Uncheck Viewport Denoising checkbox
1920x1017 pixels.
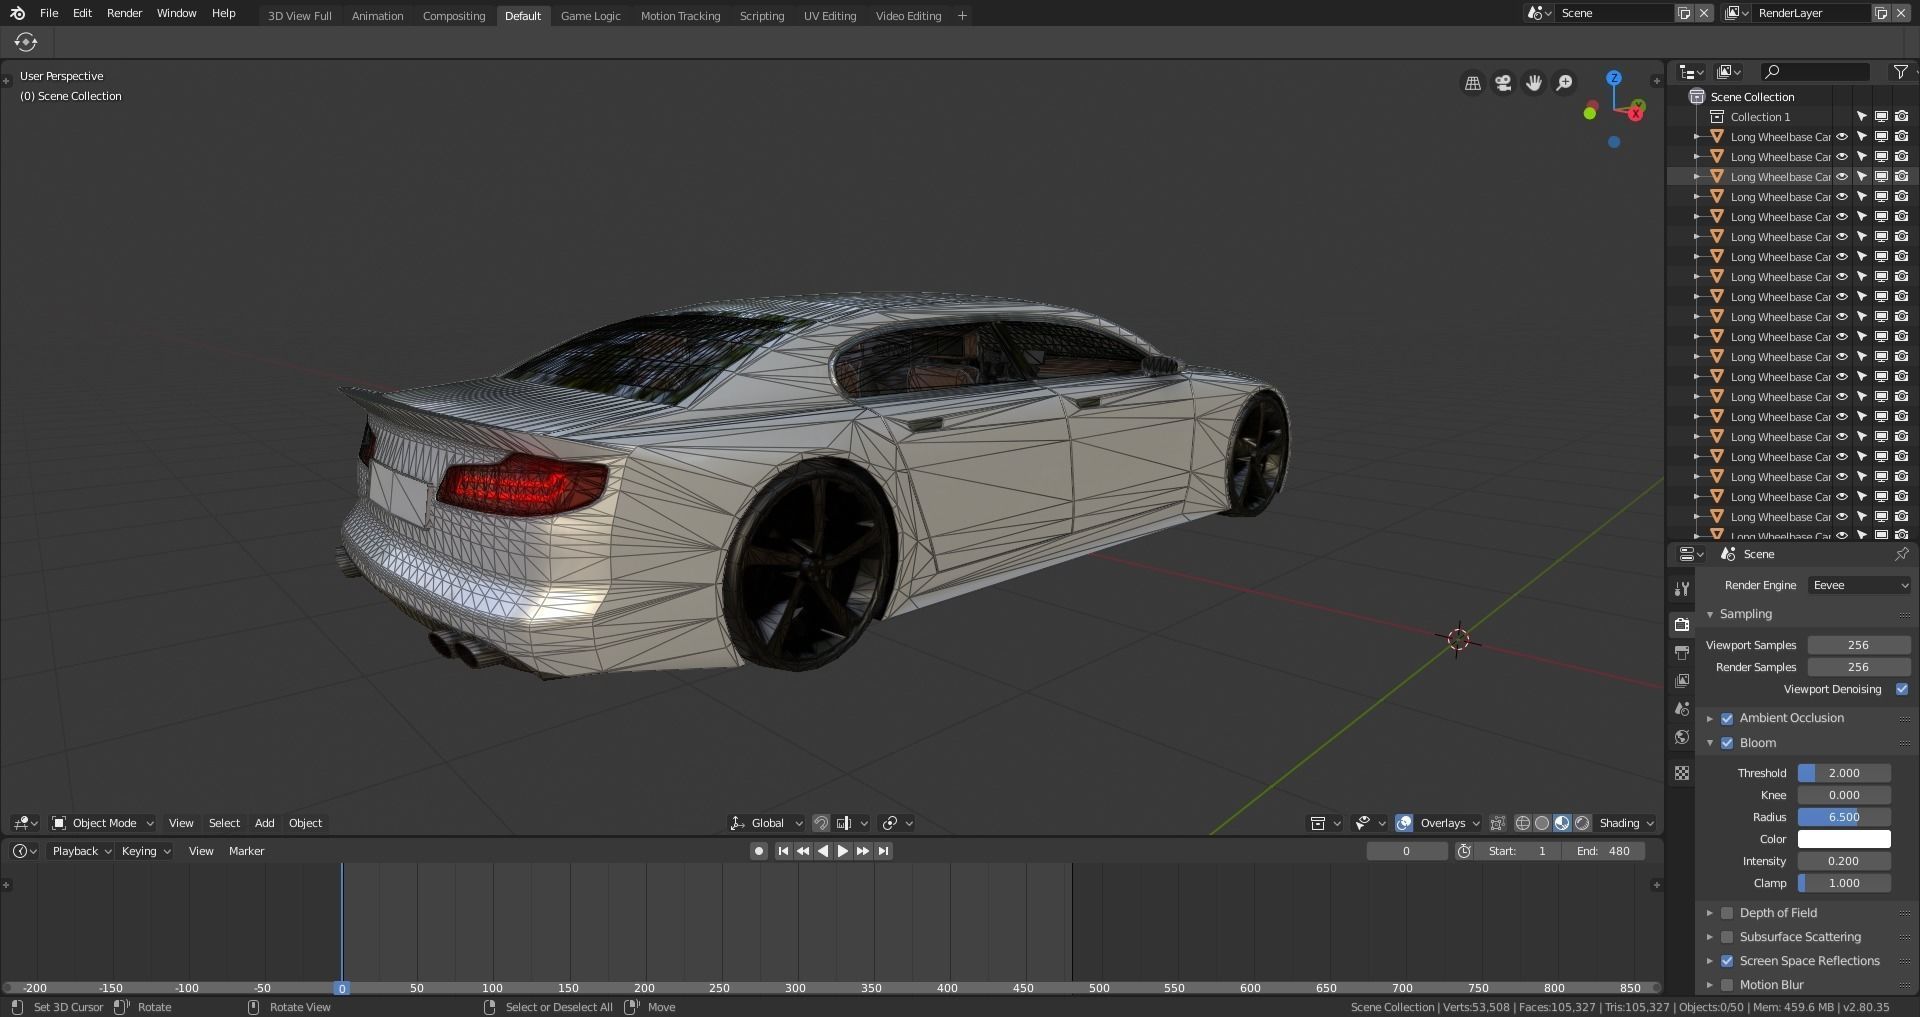pos(1902,689)
